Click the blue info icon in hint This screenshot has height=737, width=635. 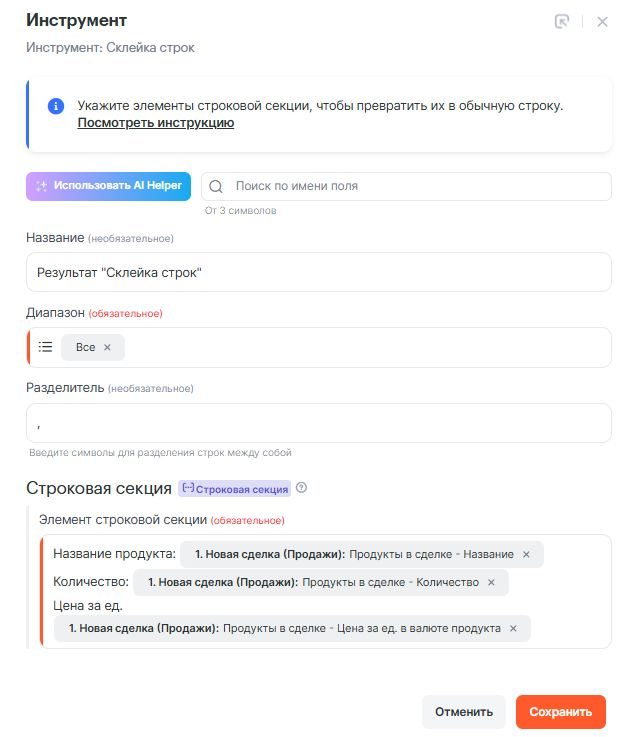coord(56,106)
